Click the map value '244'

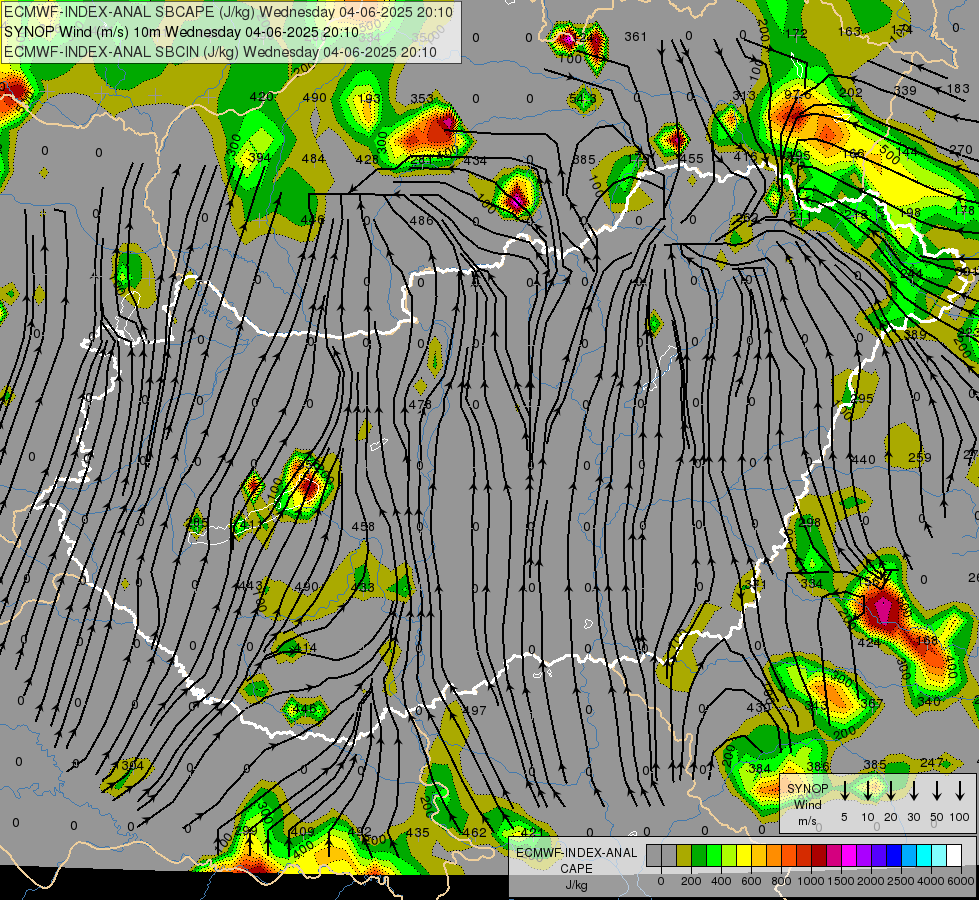(x=911, y=274)
